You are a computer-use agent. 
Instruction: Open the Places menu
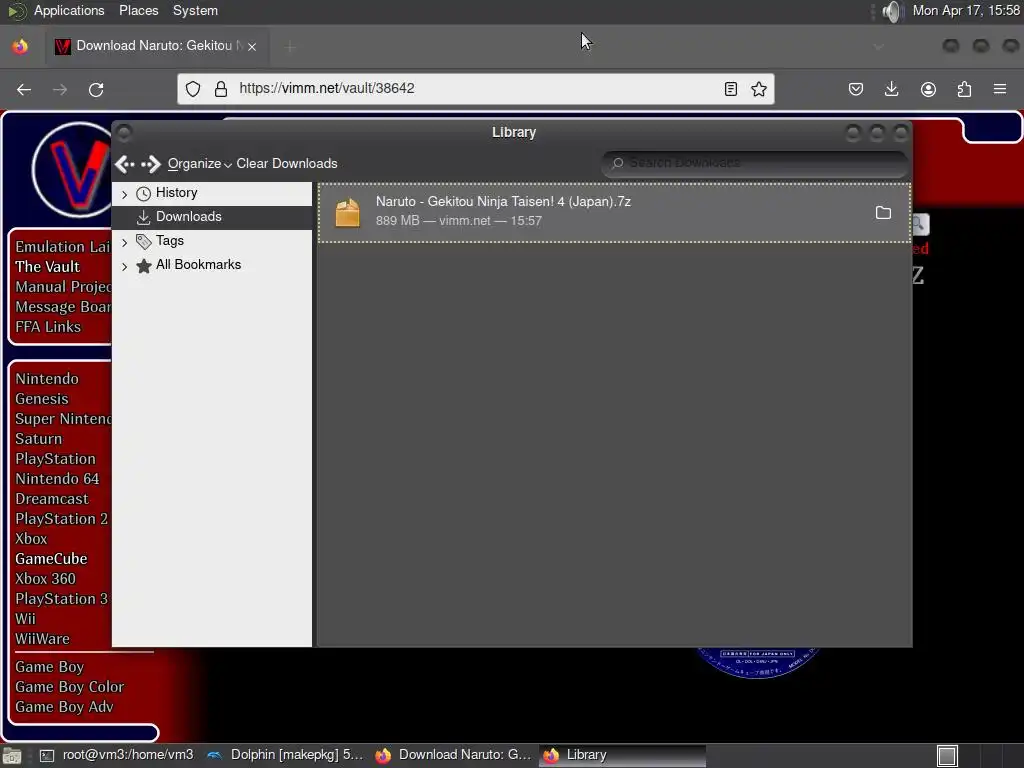[138, 10]
